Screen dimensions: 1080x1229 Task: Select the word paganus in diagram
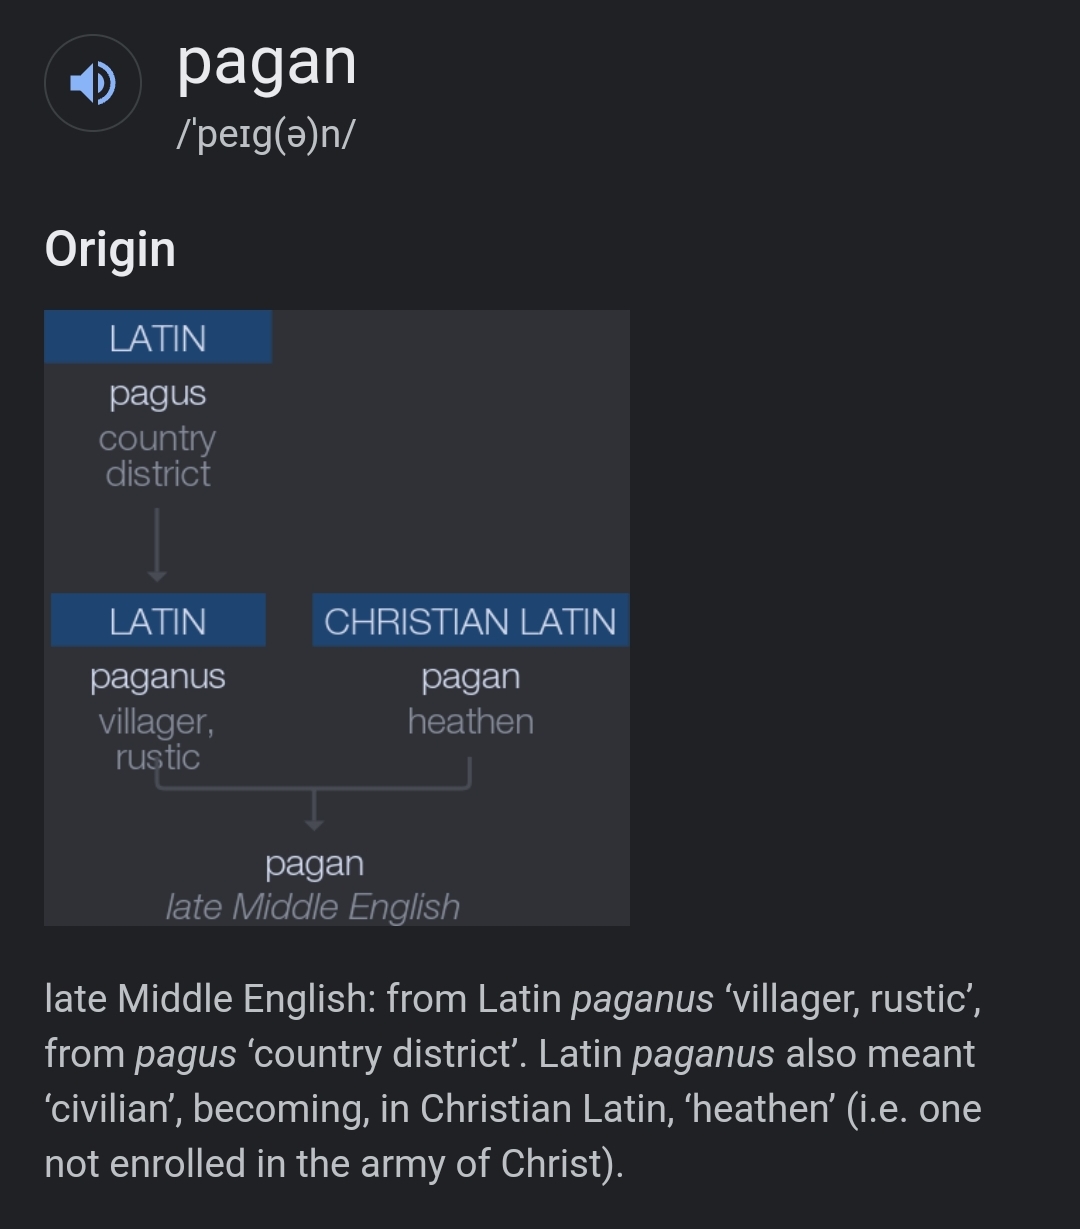[x=158, y=677]
